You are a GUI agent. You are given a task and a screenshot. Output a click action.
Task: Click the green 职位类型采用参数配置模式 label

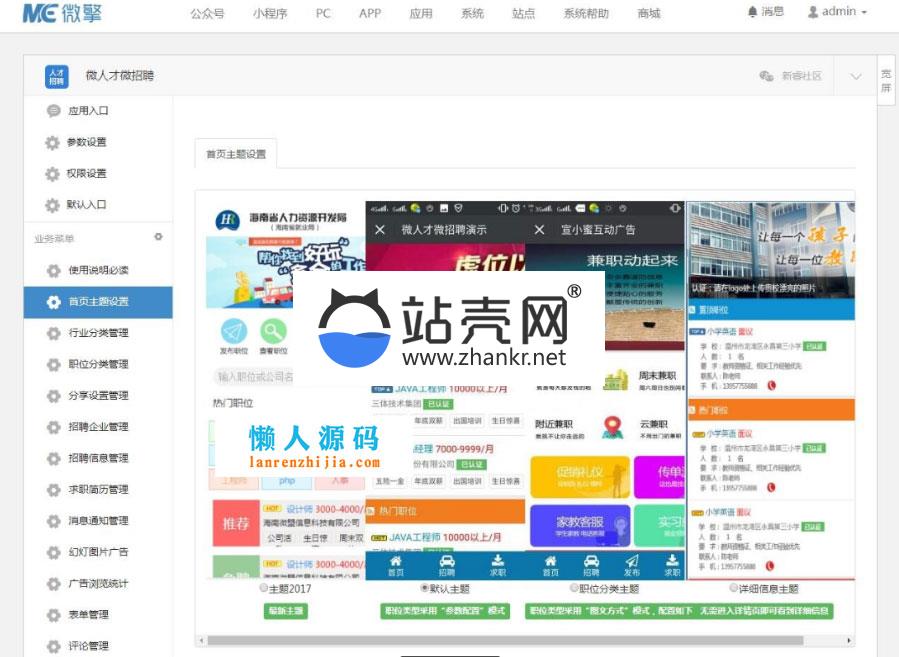click(x=444, y=611)
